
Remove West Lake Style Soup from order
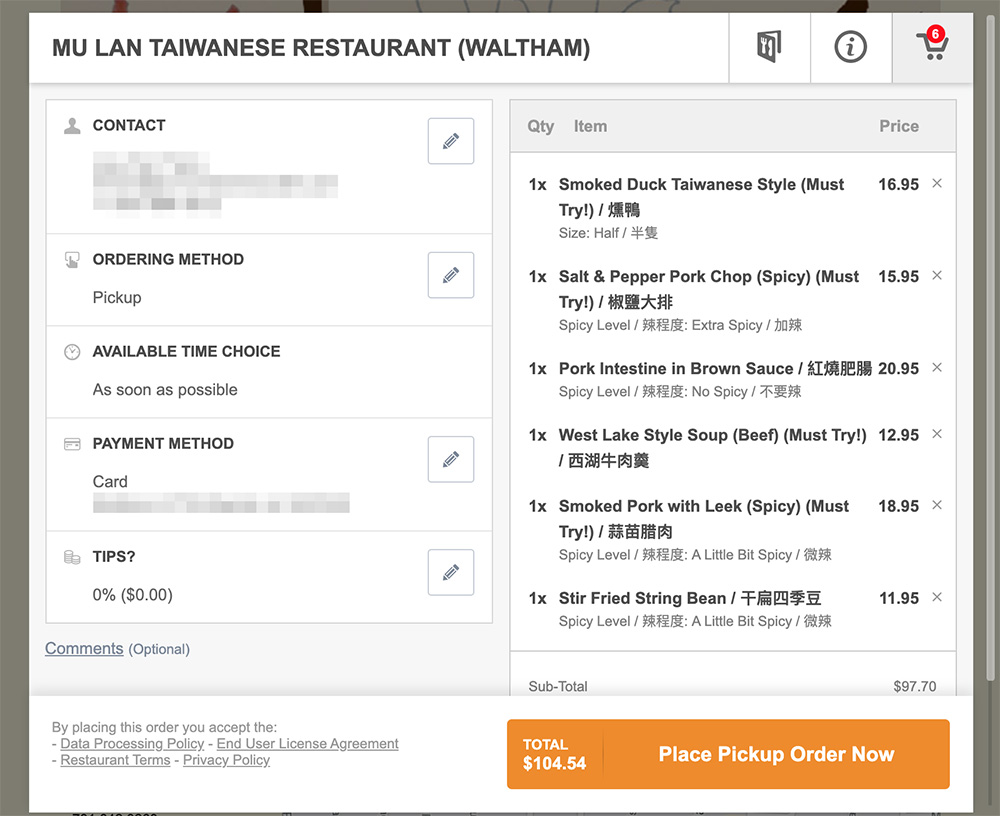937,434
